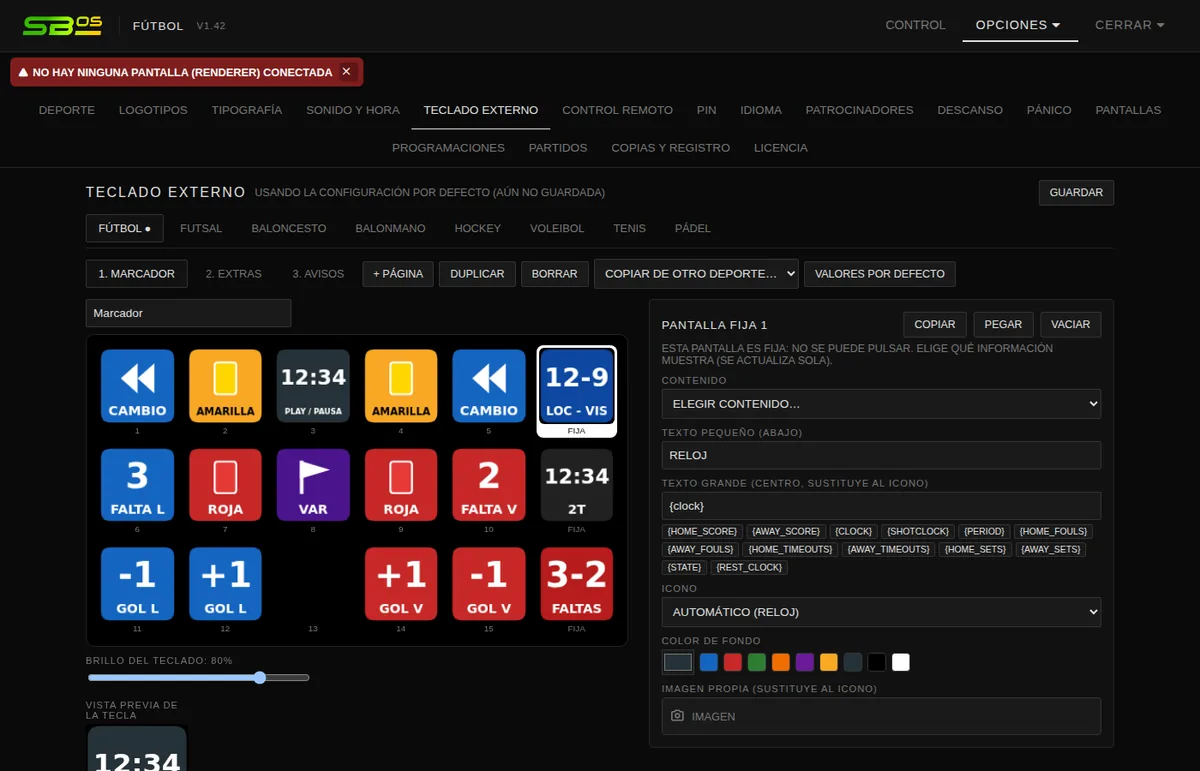Open the Copiar de otro deporte dropdown
This screenshot has width=1200, height=771.
pyautogui.click(x=696, y=274)
